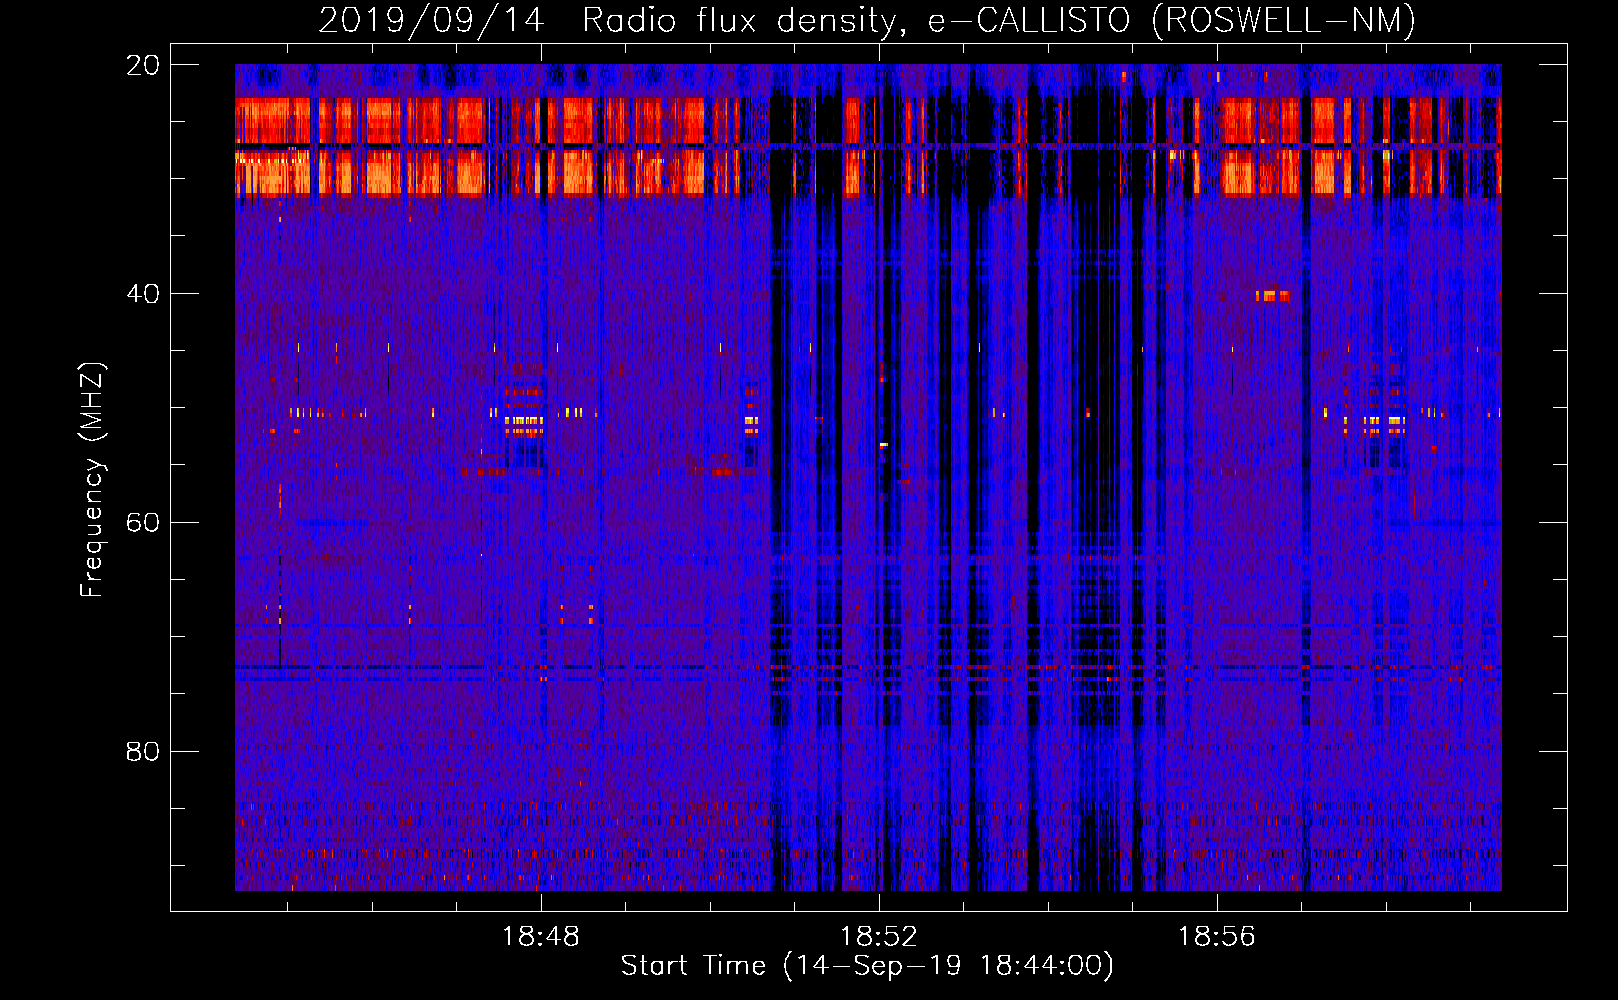Click the bright orange burst near 40 MHz

click(1272, 295)
